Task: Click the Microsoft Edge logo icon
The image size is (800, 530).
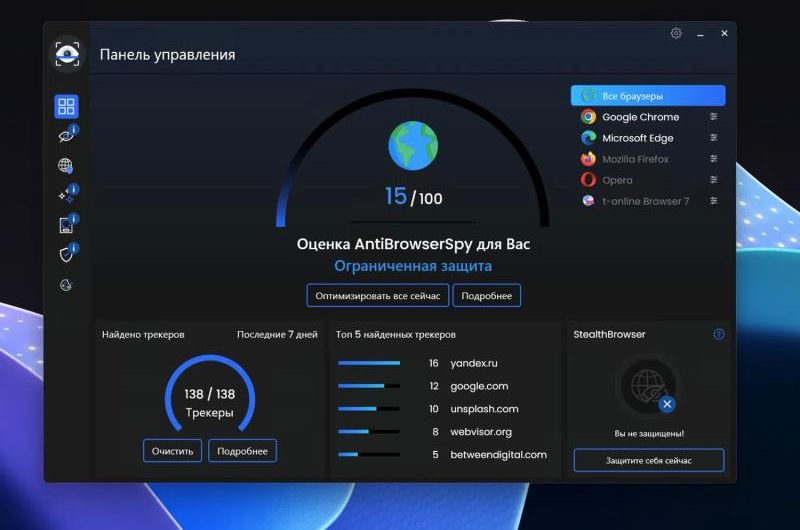Action: click(588, 138)
